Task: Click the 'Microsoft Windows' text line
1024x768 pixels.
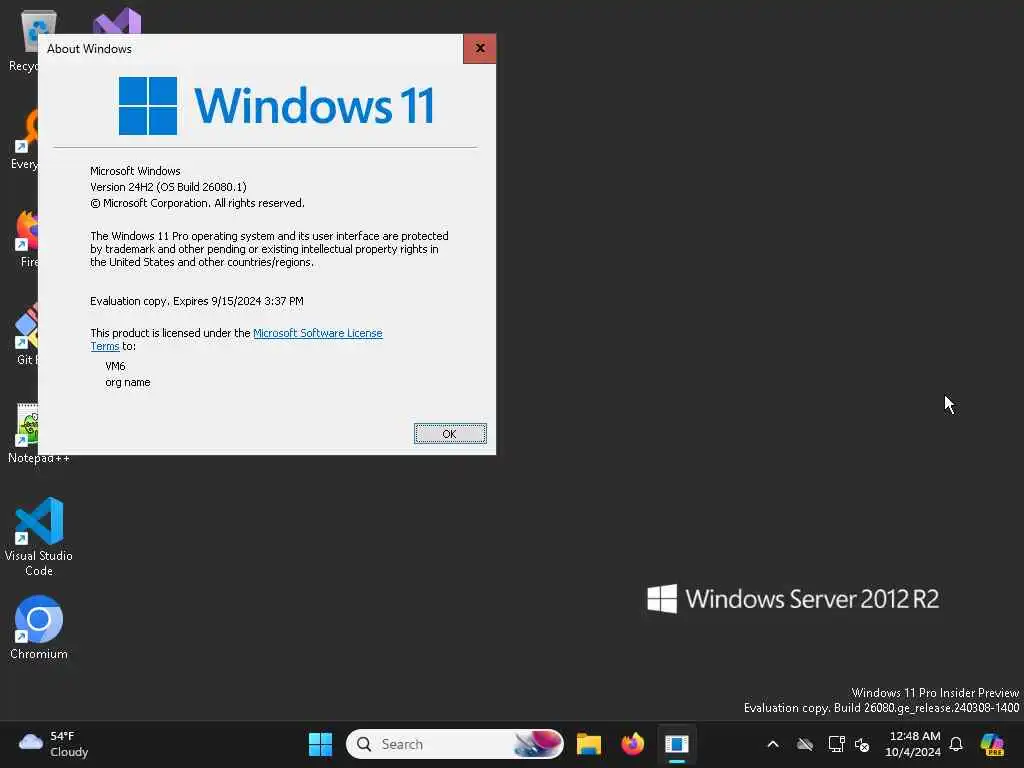Action: point(135,171)
